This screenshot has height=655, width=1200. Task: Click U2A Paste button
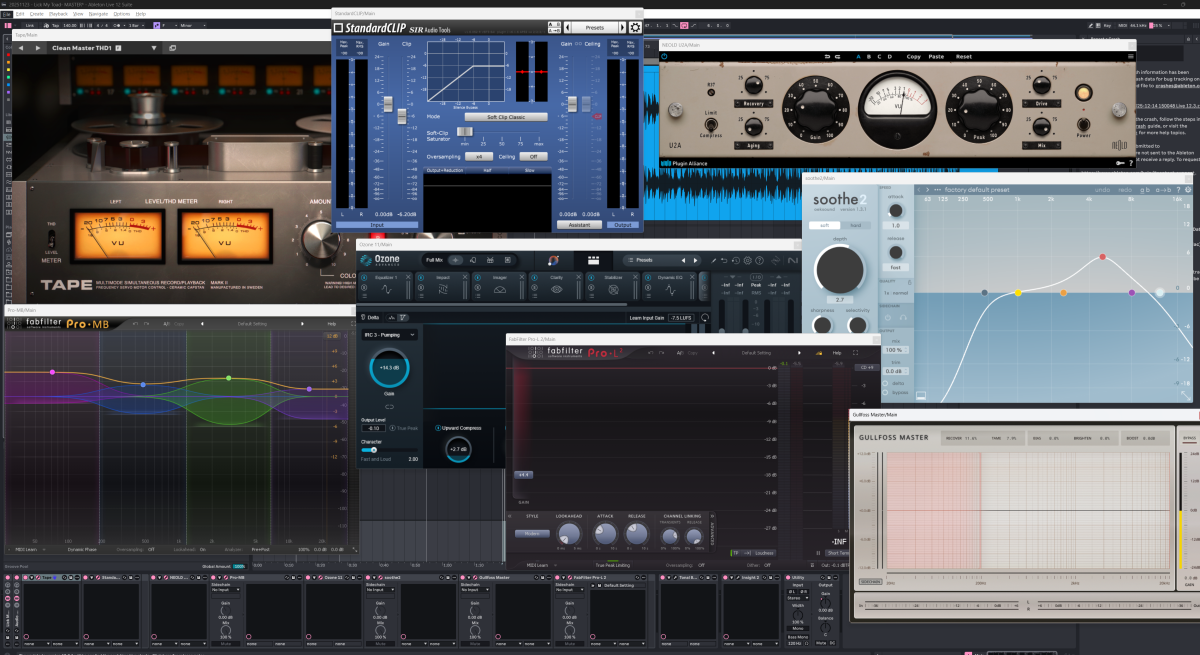pos(936,57)
